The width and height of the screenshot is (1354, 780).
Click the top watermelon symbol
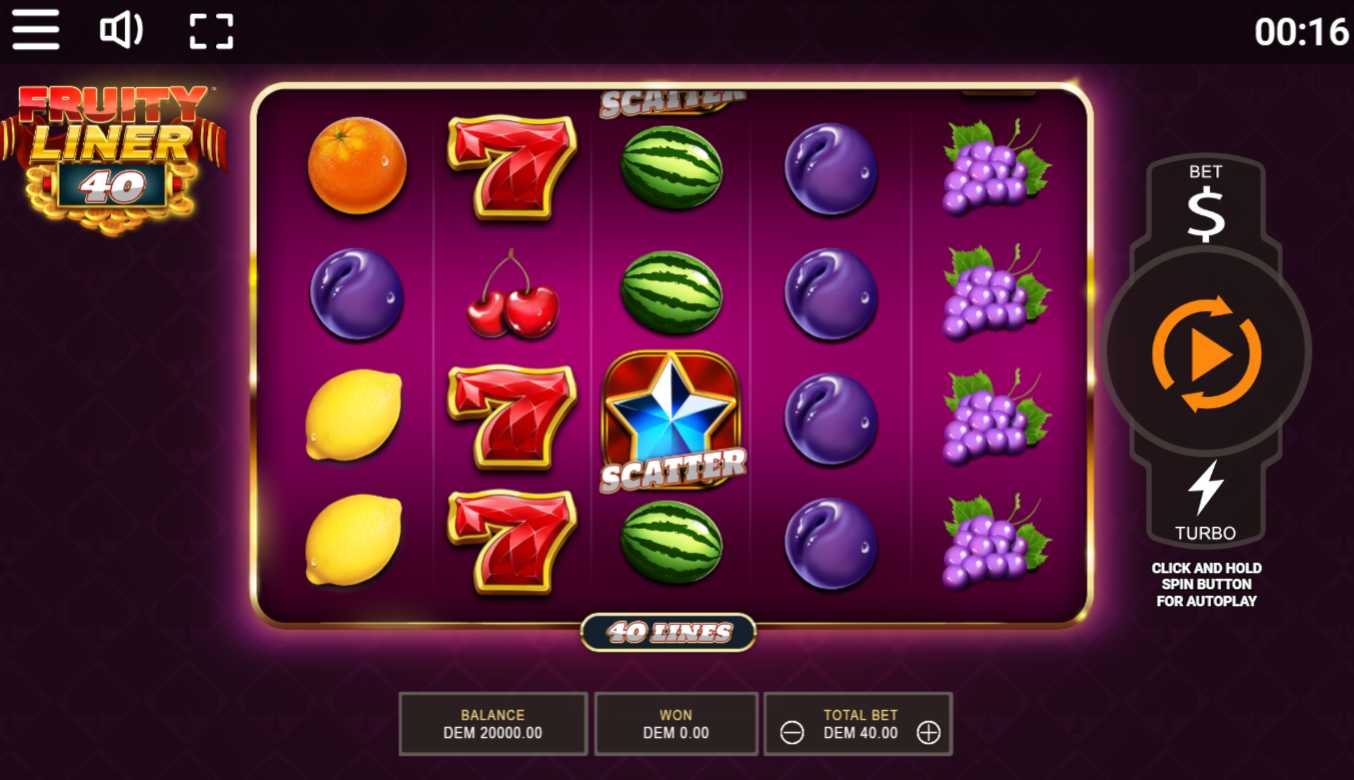pos(671,167)
